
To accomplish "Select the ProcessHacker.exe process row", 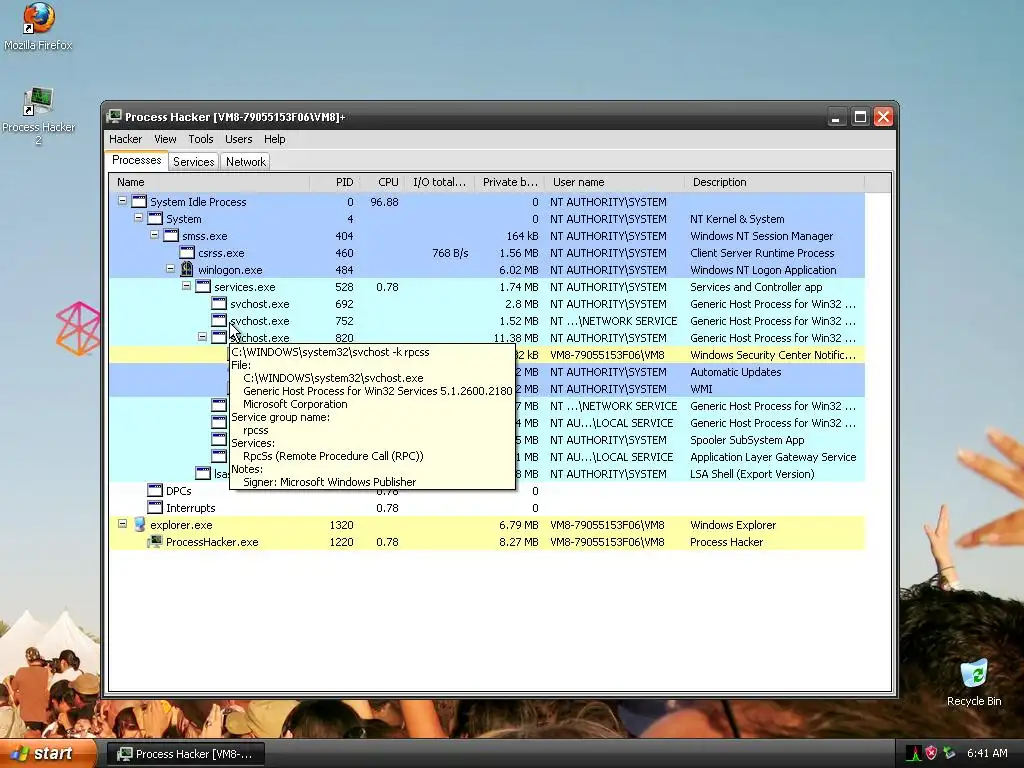I will pyautogui.click(x=487, y=541).
